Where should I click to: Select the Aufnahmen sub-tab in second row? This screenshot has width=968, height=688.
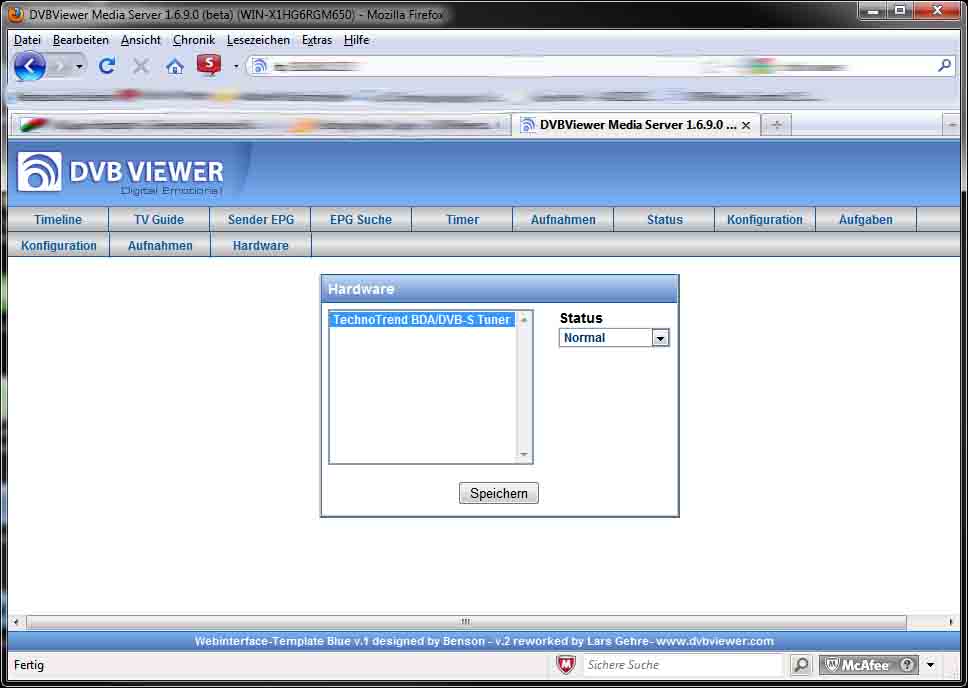(x=160, y=246)
